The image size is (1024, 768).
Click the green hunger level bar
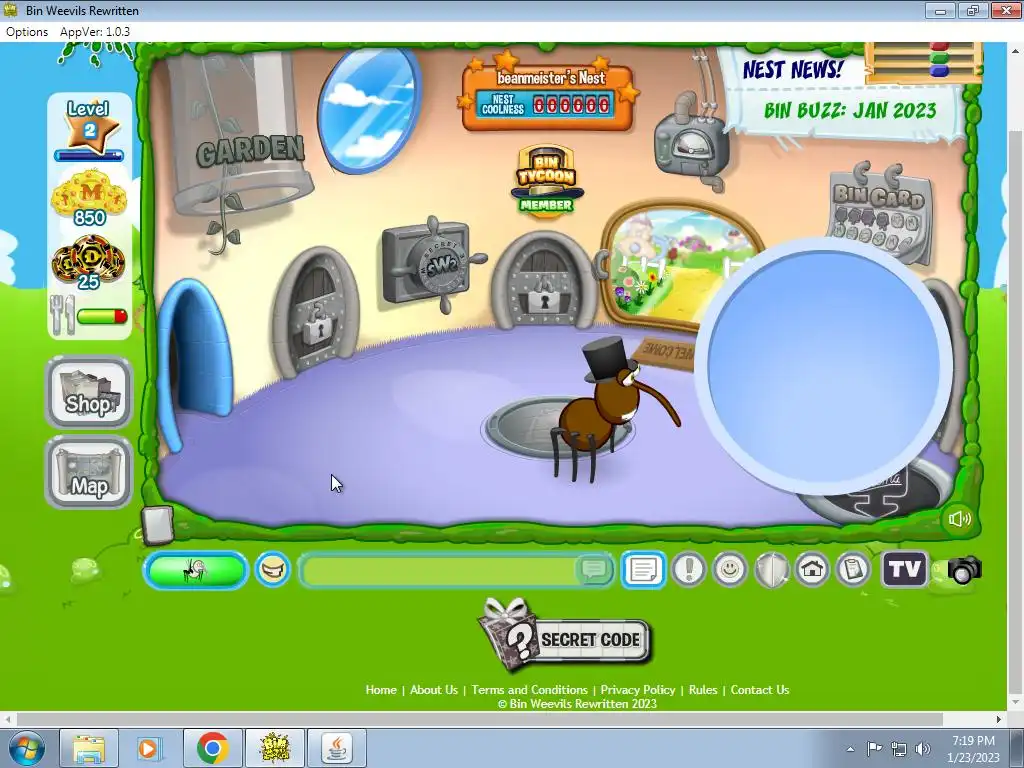(103, 317)
